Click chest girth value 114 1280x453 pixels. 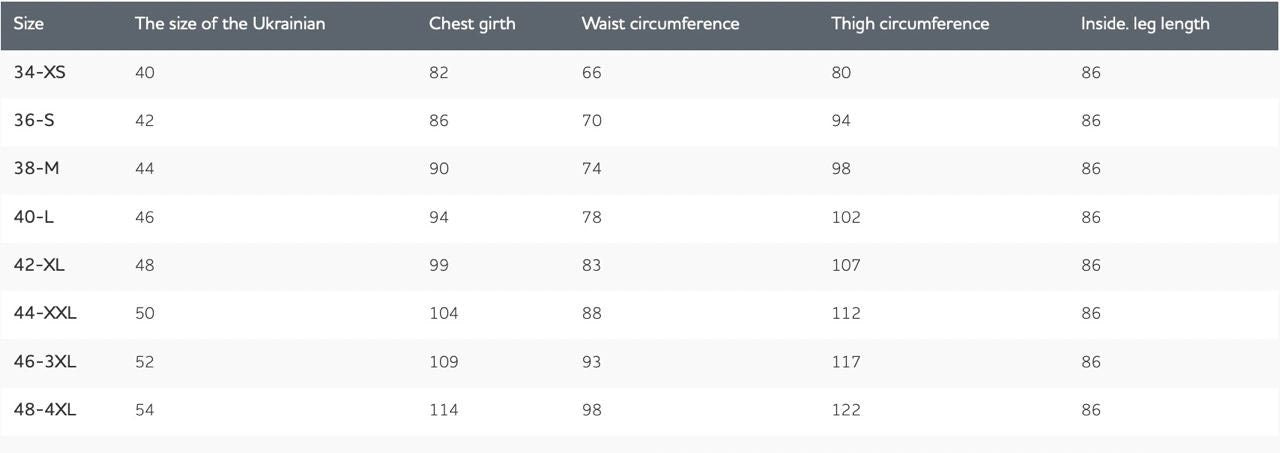444,409
